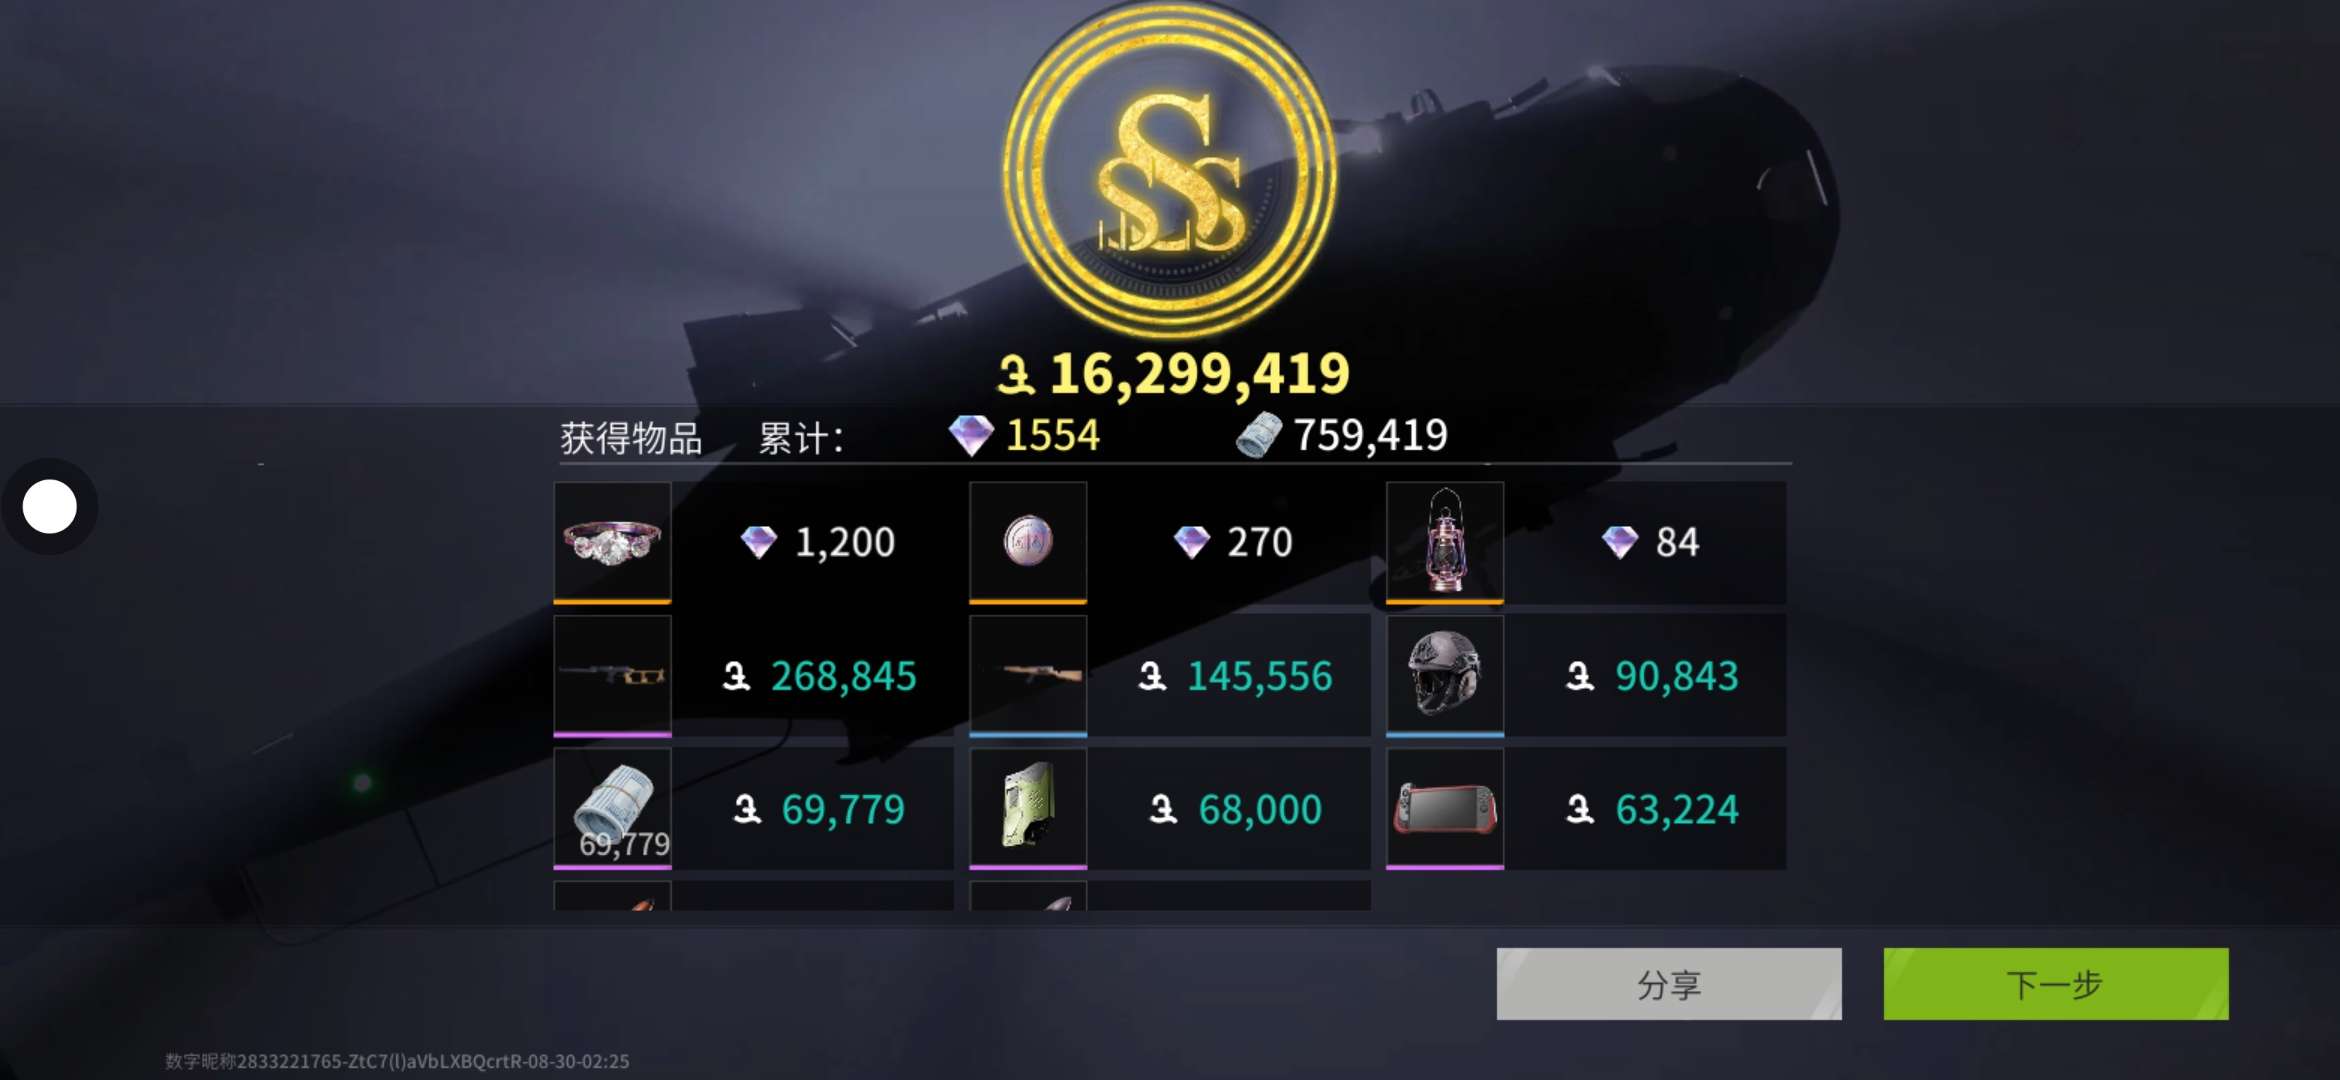2340x1080 pixels.
Task: Tap the cash roll item thumbnail
Action: coord(612,808)
